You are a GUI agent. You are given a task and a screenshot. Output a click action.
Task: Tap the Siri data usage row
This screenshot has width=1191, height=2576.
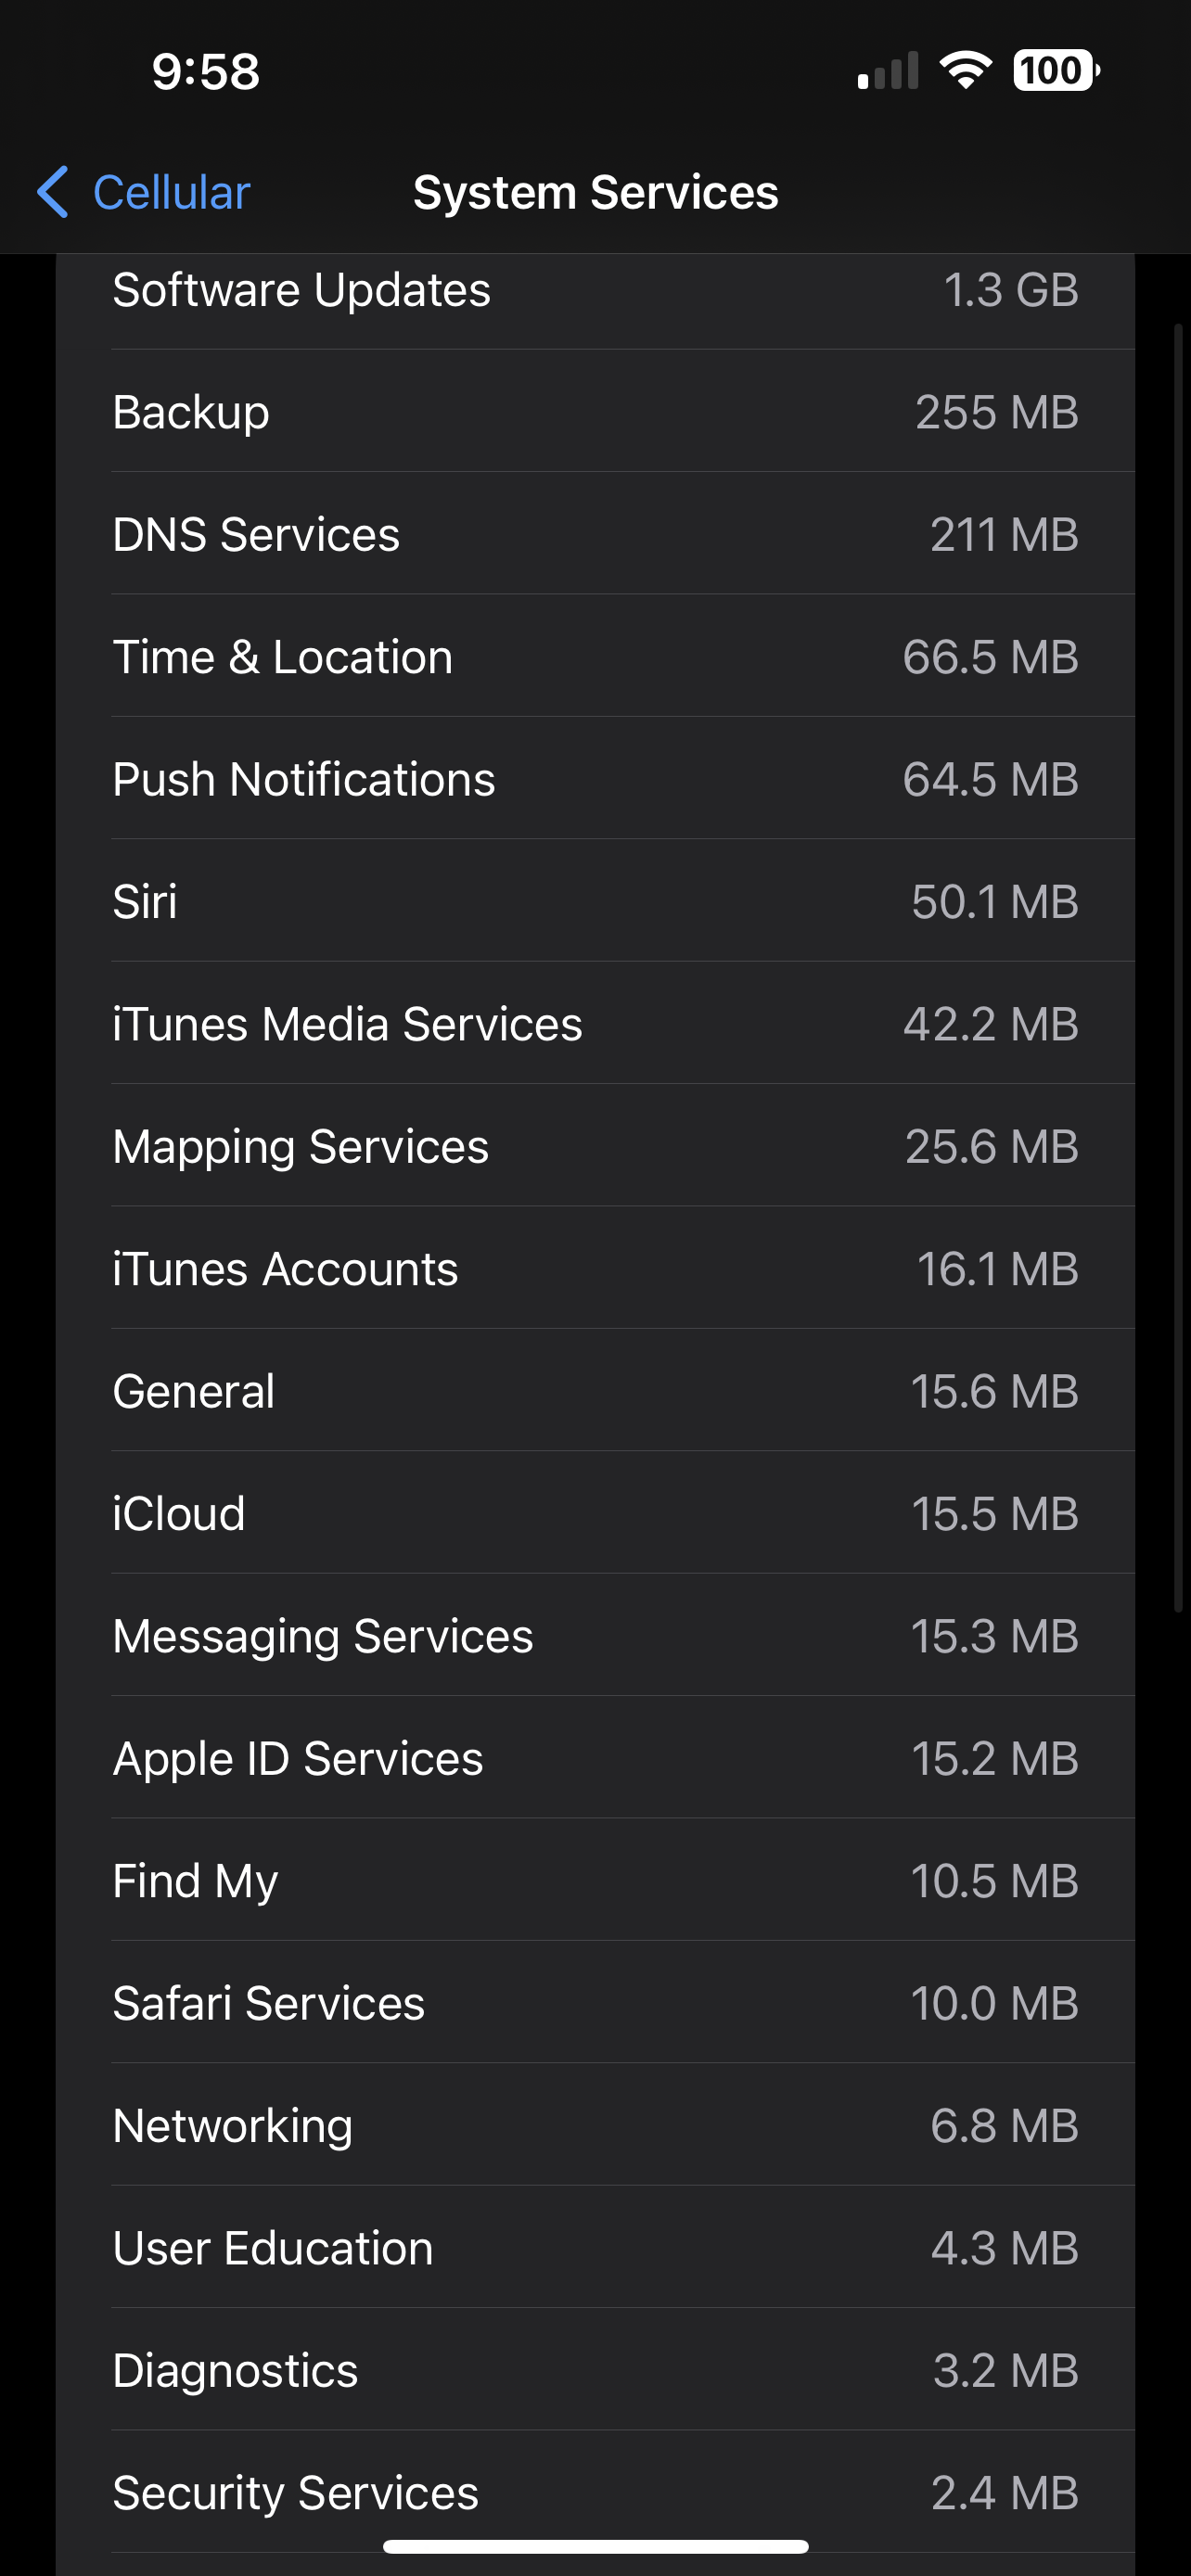pyautogui.click(x=595, y=901)
